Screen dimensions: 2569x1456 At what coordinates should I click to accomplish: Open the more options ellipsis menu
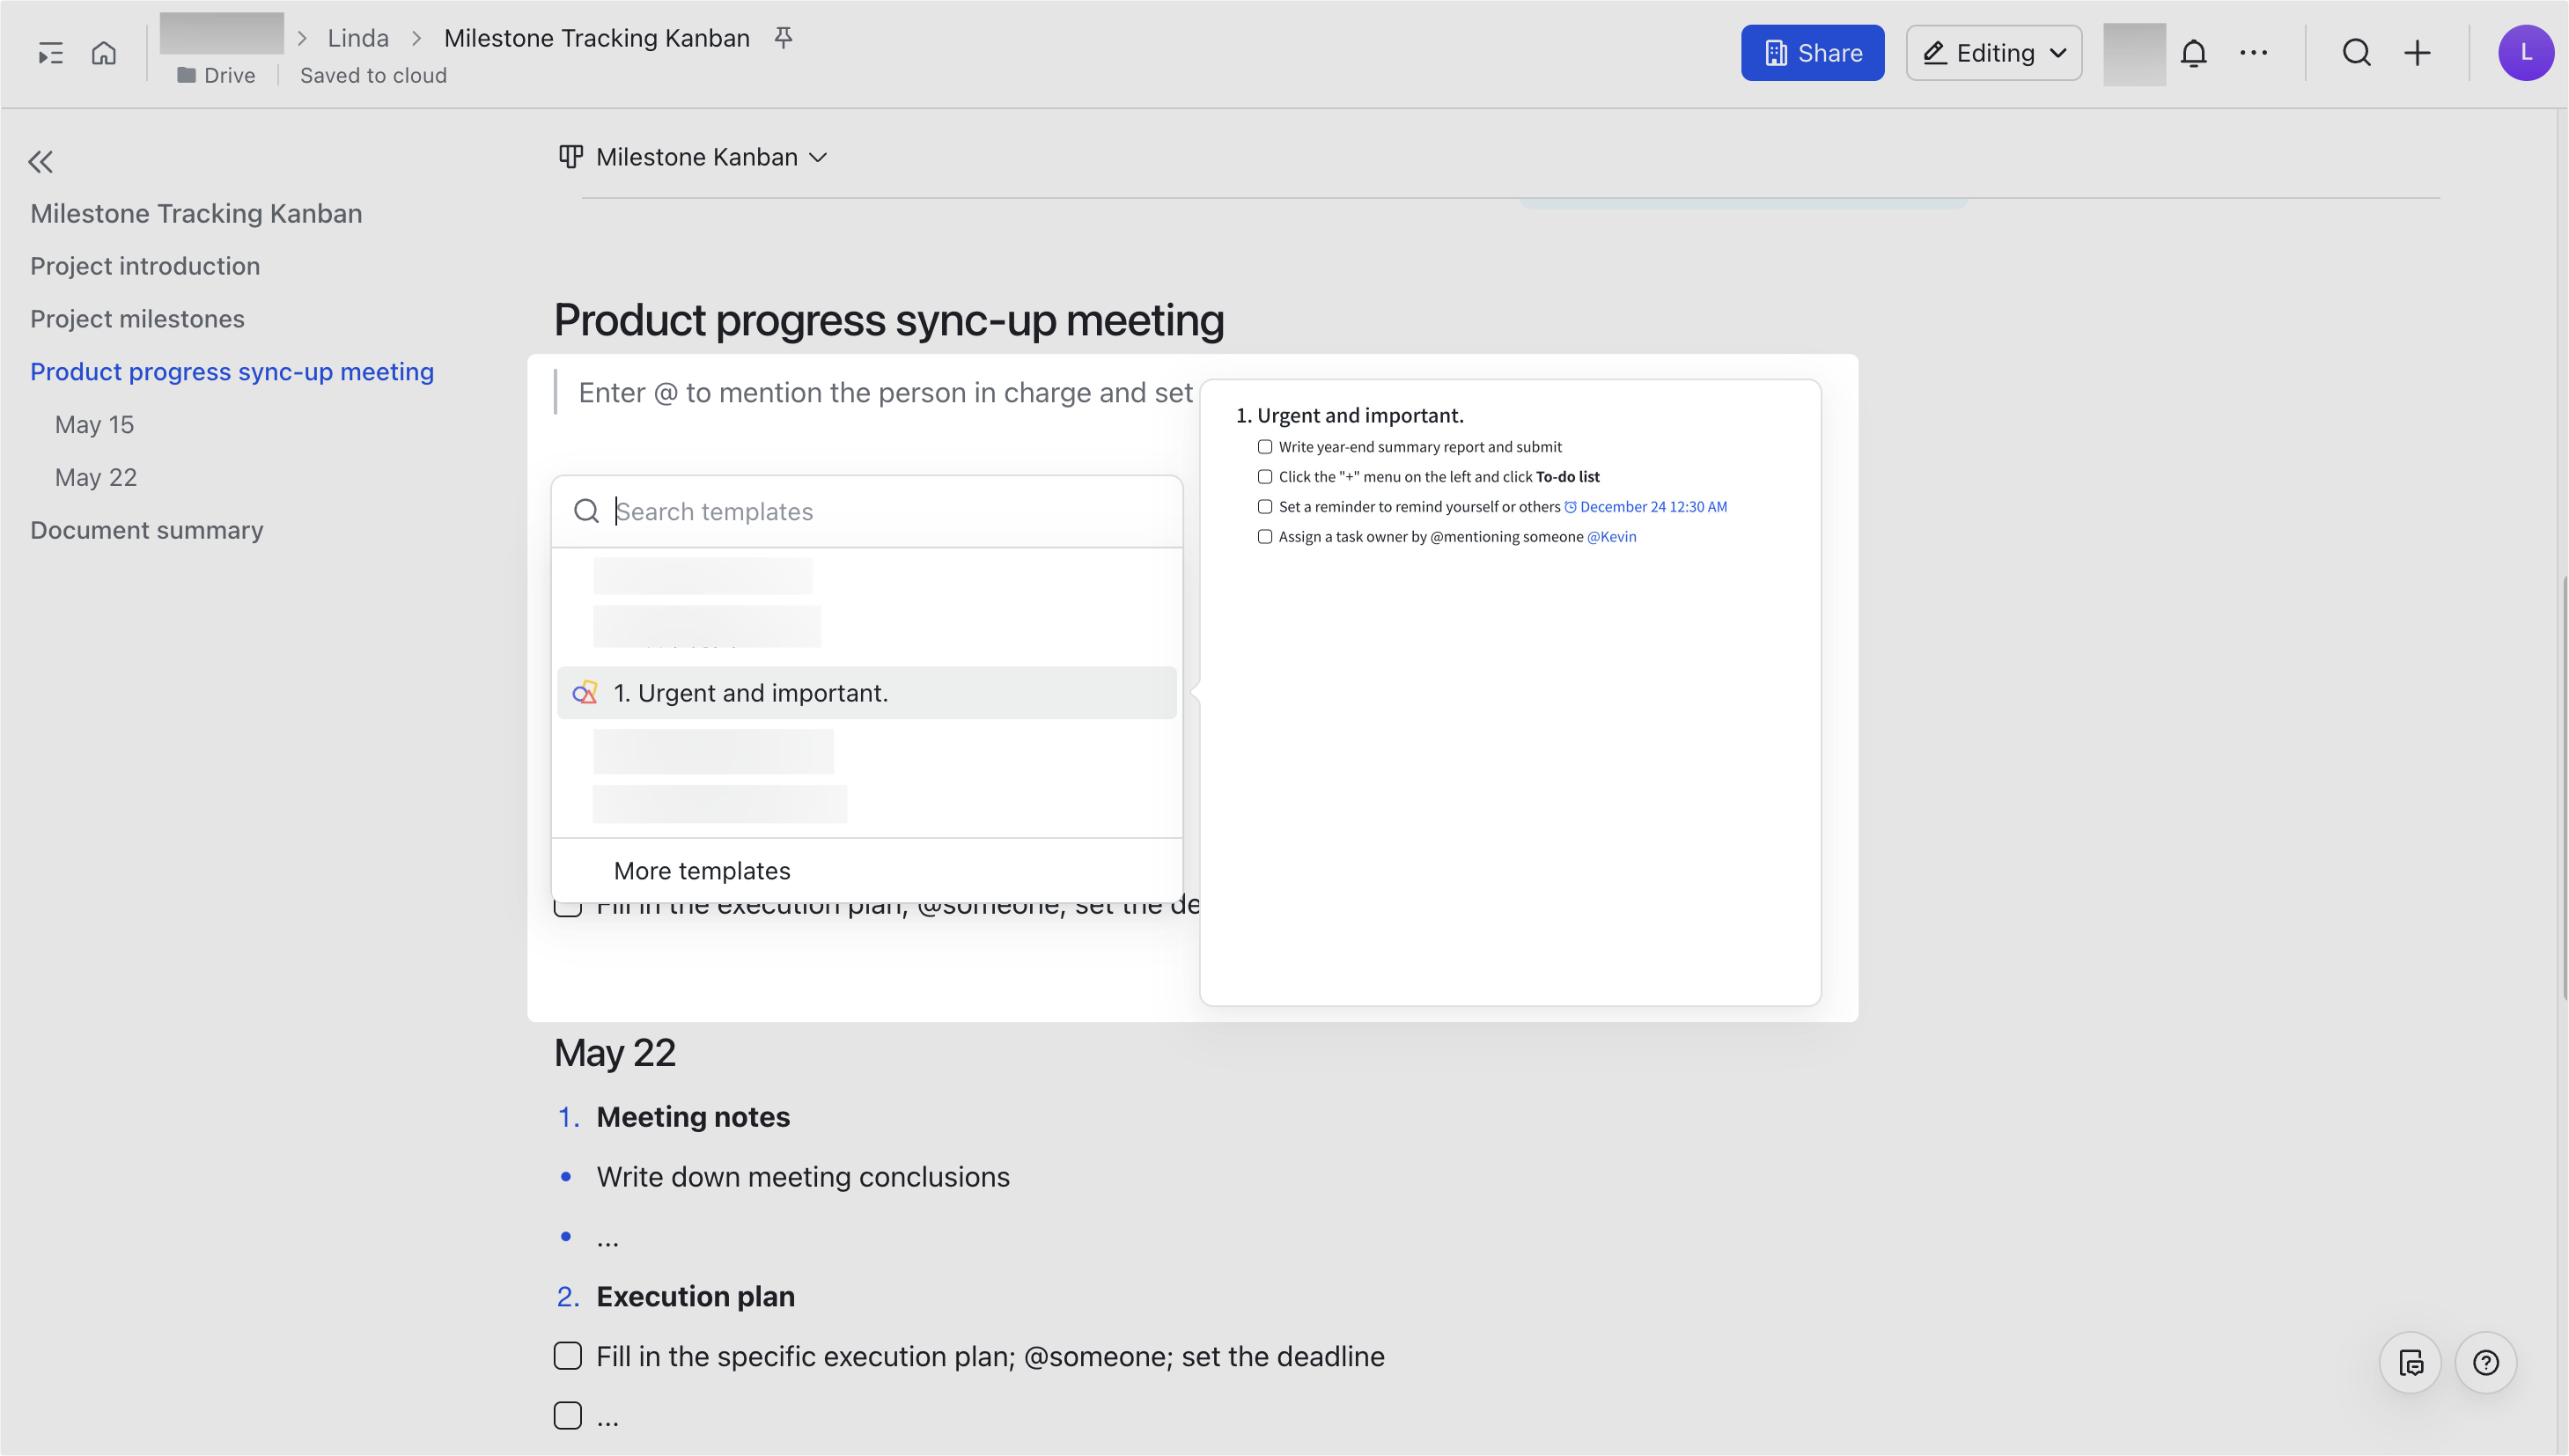click(x=2253, y=53)
